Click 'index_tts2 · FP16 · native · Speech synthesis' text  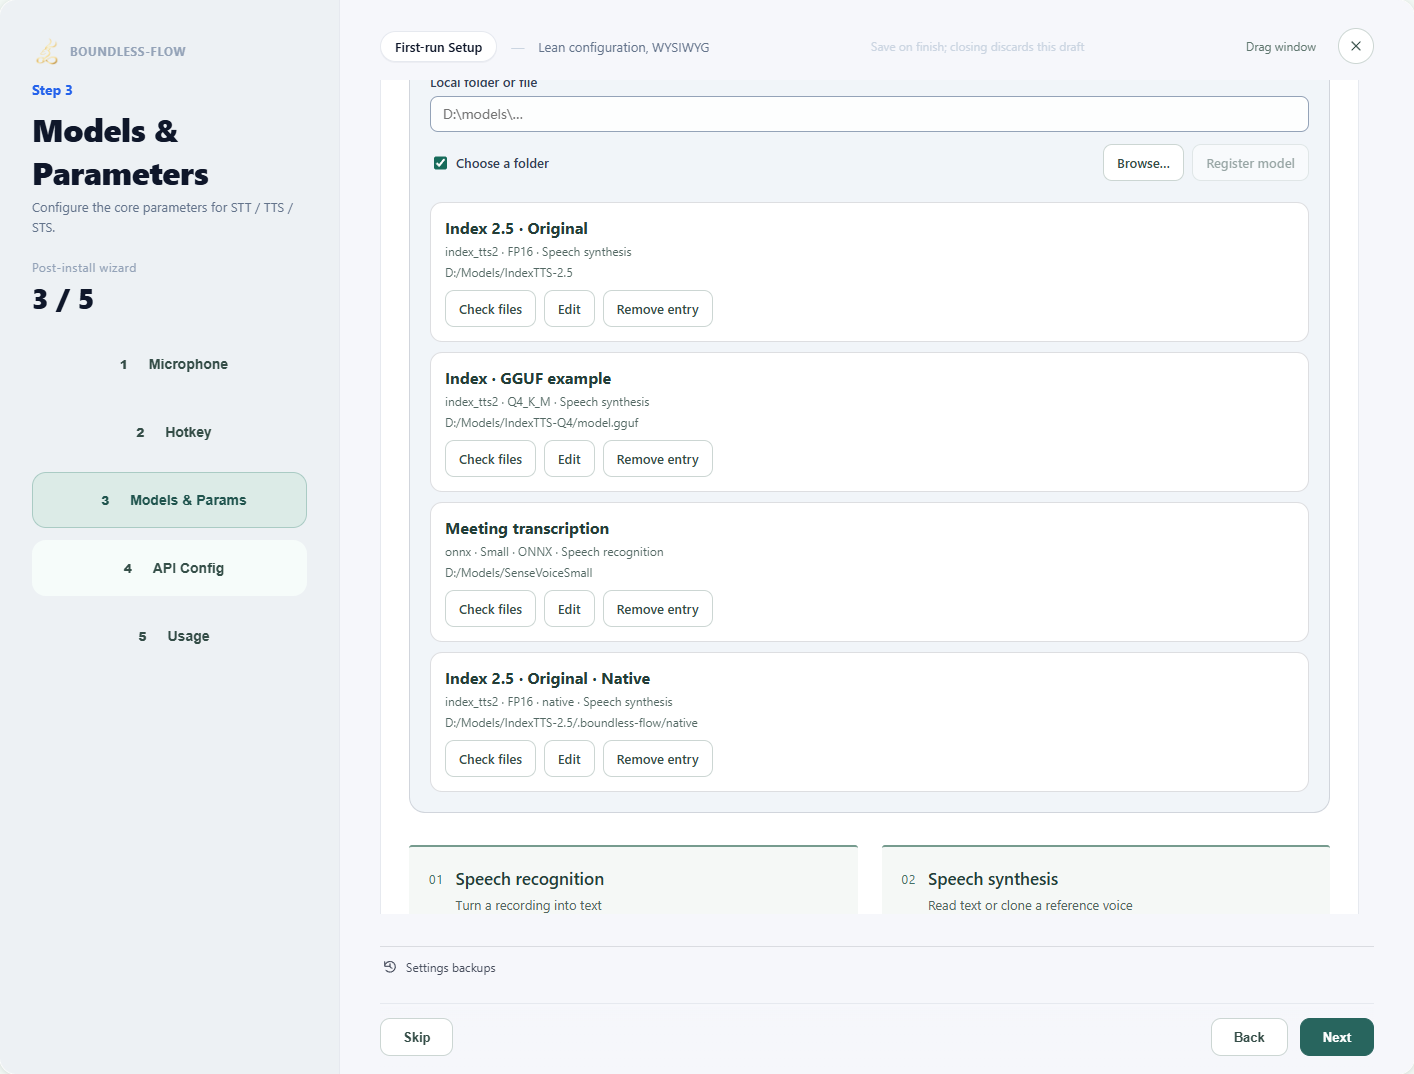[x=559, y=702]
